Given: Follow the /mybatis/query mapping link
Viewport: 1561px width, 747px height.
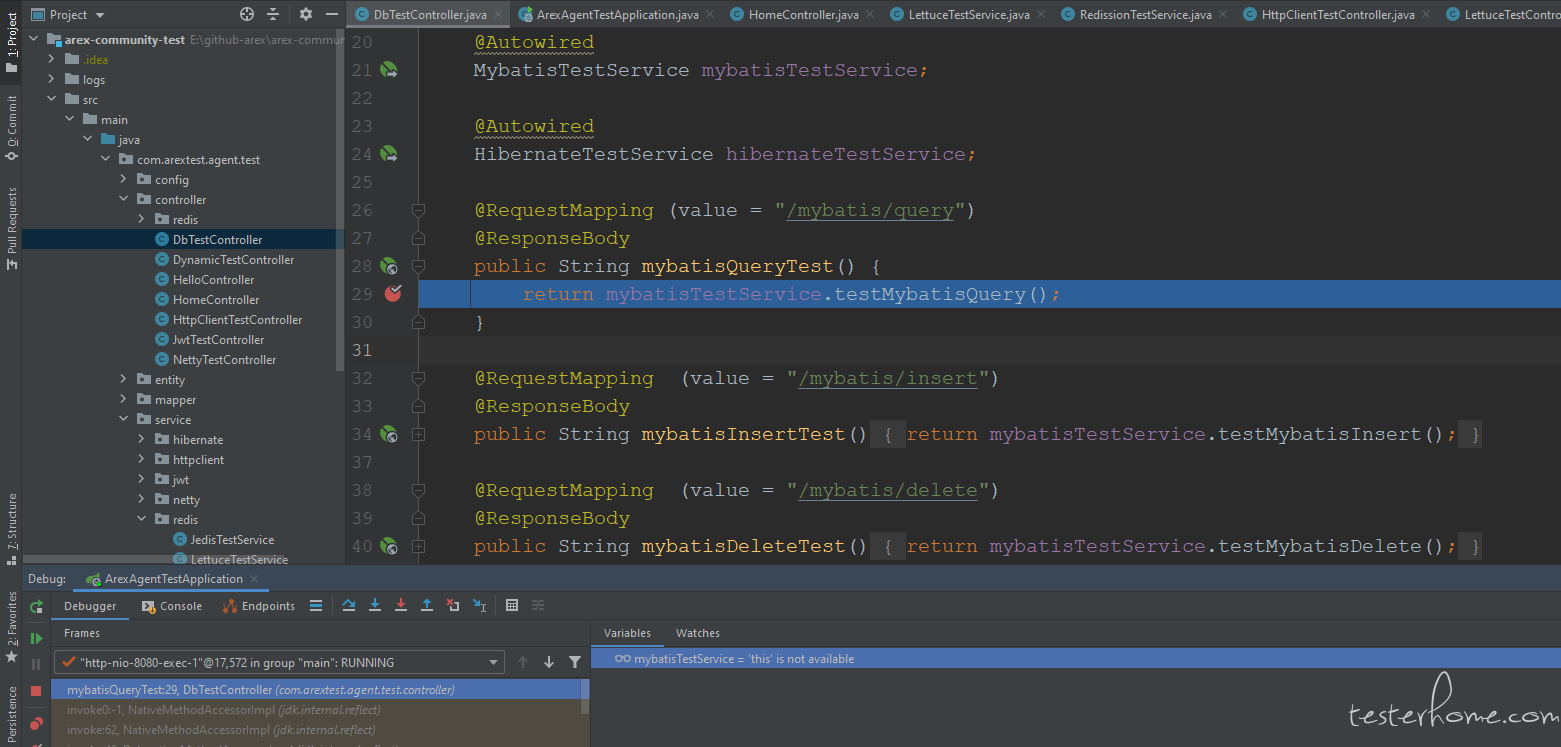Looking at the screenshot, I should (x=870, y=210).
